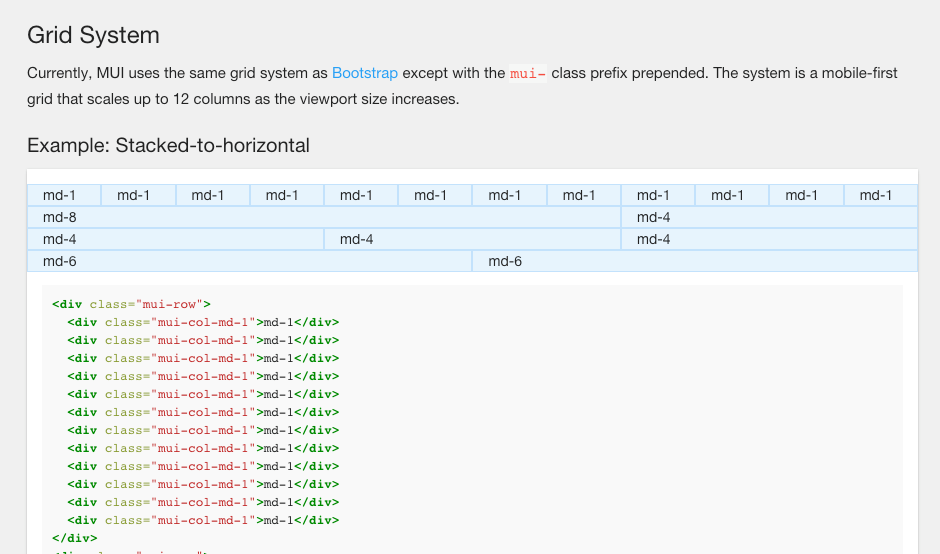Click the Example: Stacked-to-horizontal heading
Screen dimensions: 940x554
click(168, 145)
